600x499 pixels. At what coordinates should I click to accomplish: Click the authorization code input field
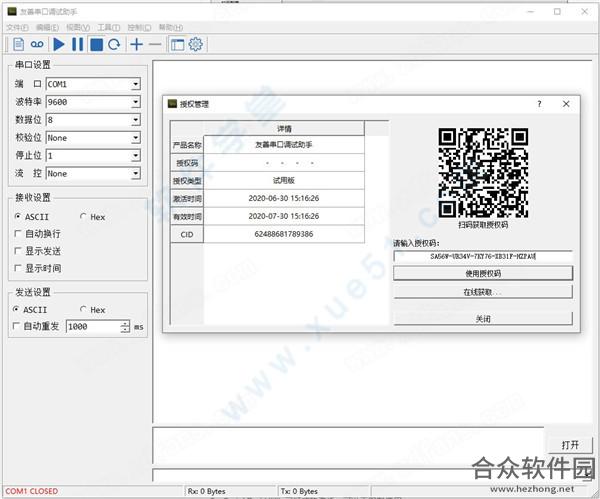click(483, 256)
